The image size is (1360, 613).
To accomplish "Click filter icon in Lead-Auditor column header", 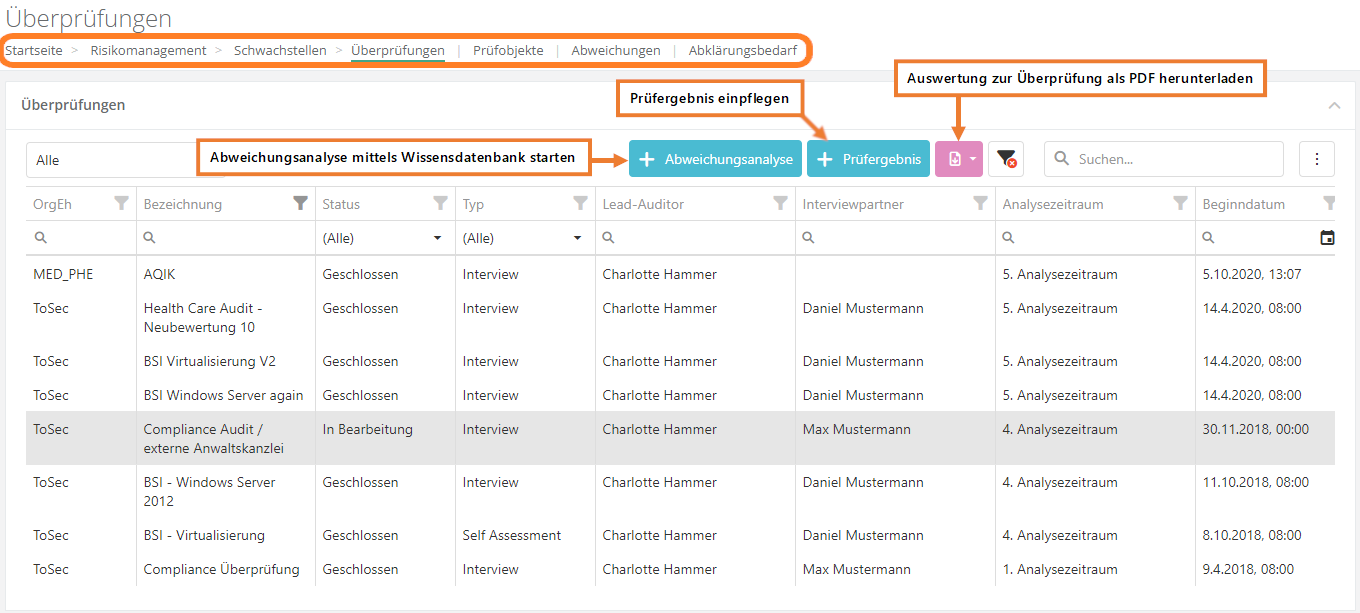I will [x=780, y=204].
